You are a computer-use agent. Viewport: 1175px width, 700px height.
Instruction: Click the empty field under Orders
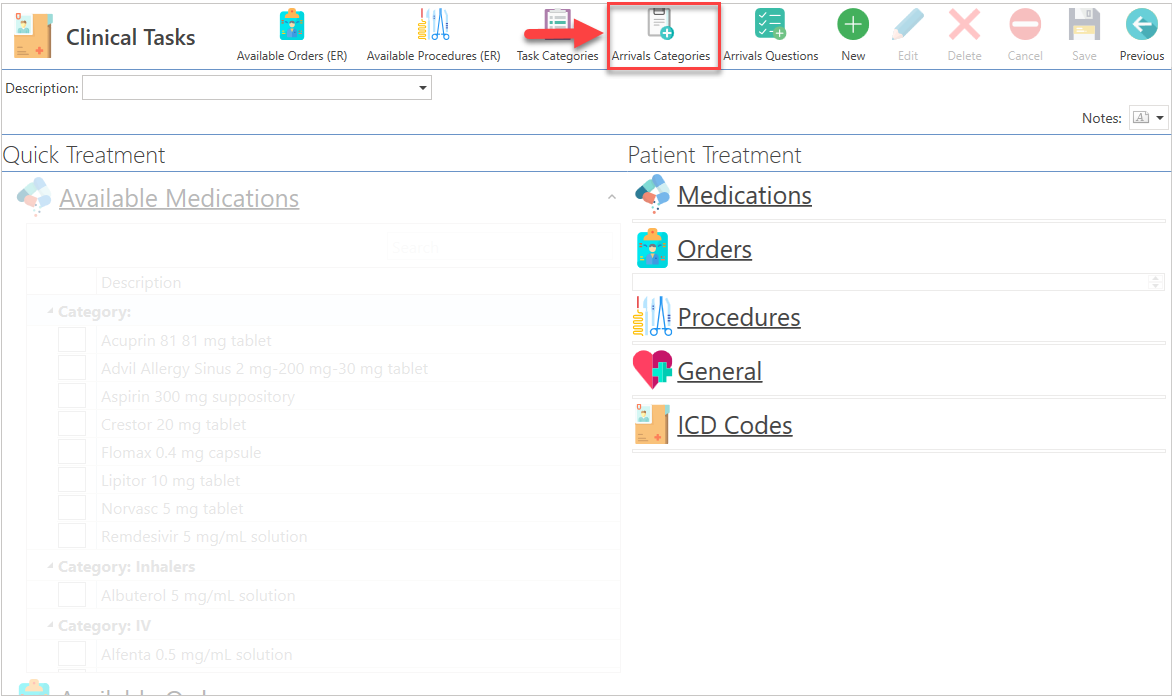[891, 282]
